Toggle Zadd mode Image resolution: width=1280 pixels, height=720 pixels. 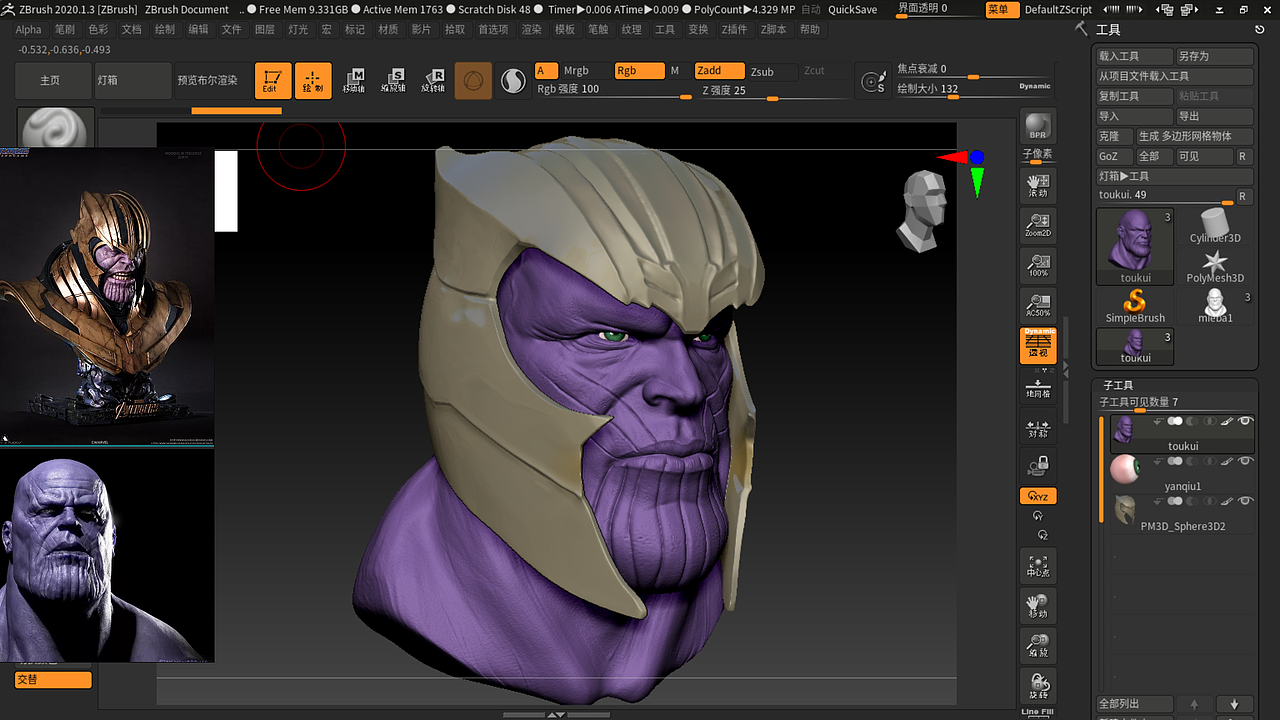pos(720,71)
